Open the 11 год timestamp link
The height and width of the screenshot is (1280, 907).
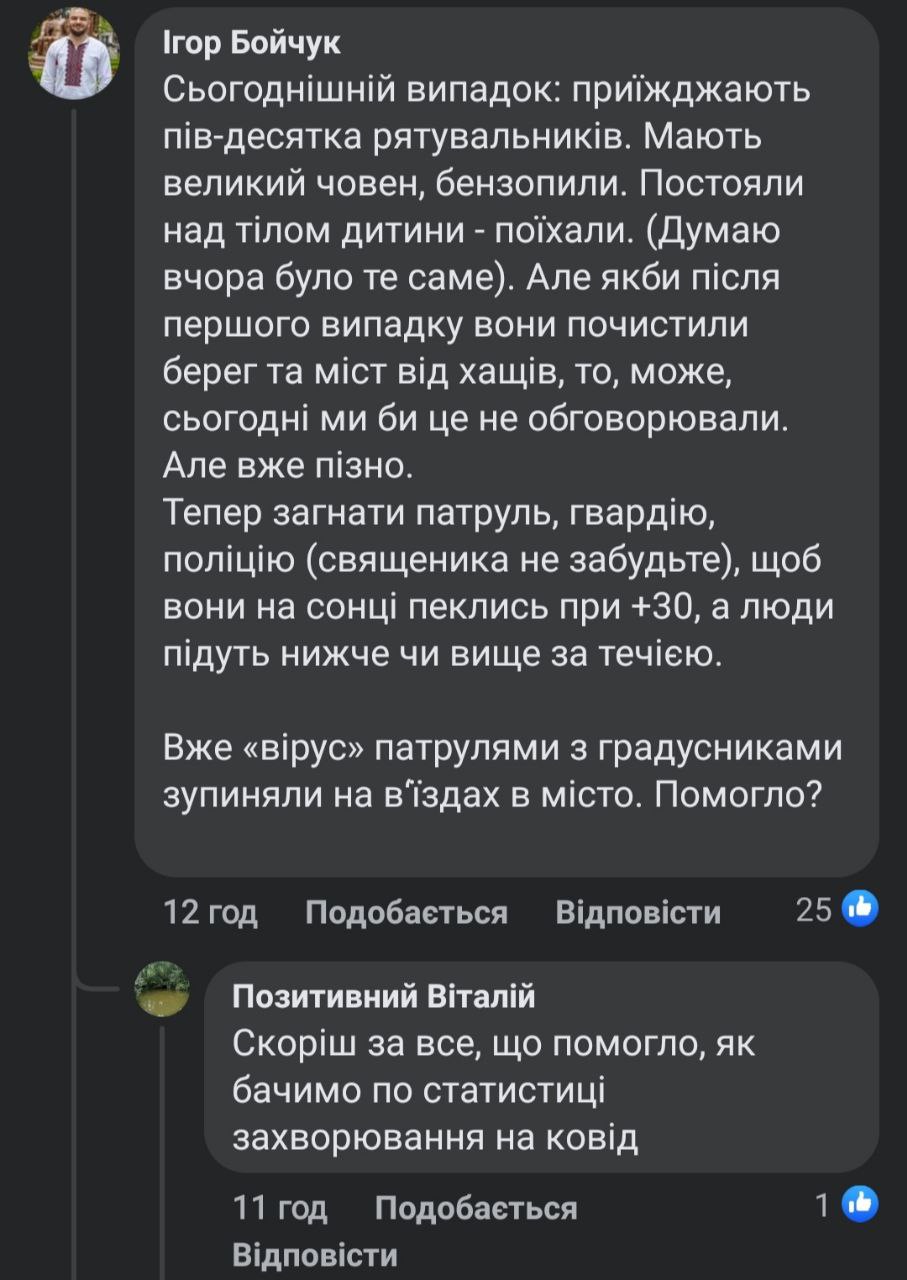[280, 1208]
